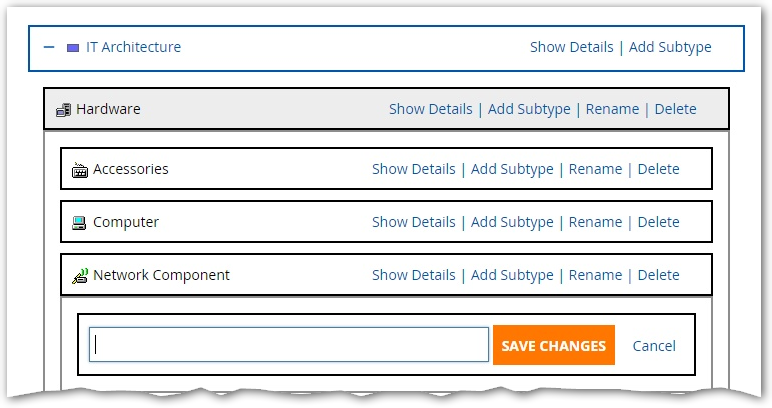The height and width of the screenshot is (408, 772).
Task: Show details for IT Architecture
Action: point(571,47)
